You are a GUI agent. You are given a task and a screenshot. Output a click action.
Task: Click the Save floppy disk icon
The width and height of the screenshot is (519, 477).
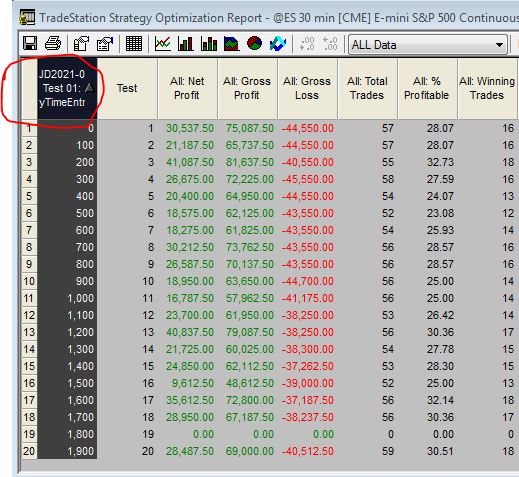[30, 44]
